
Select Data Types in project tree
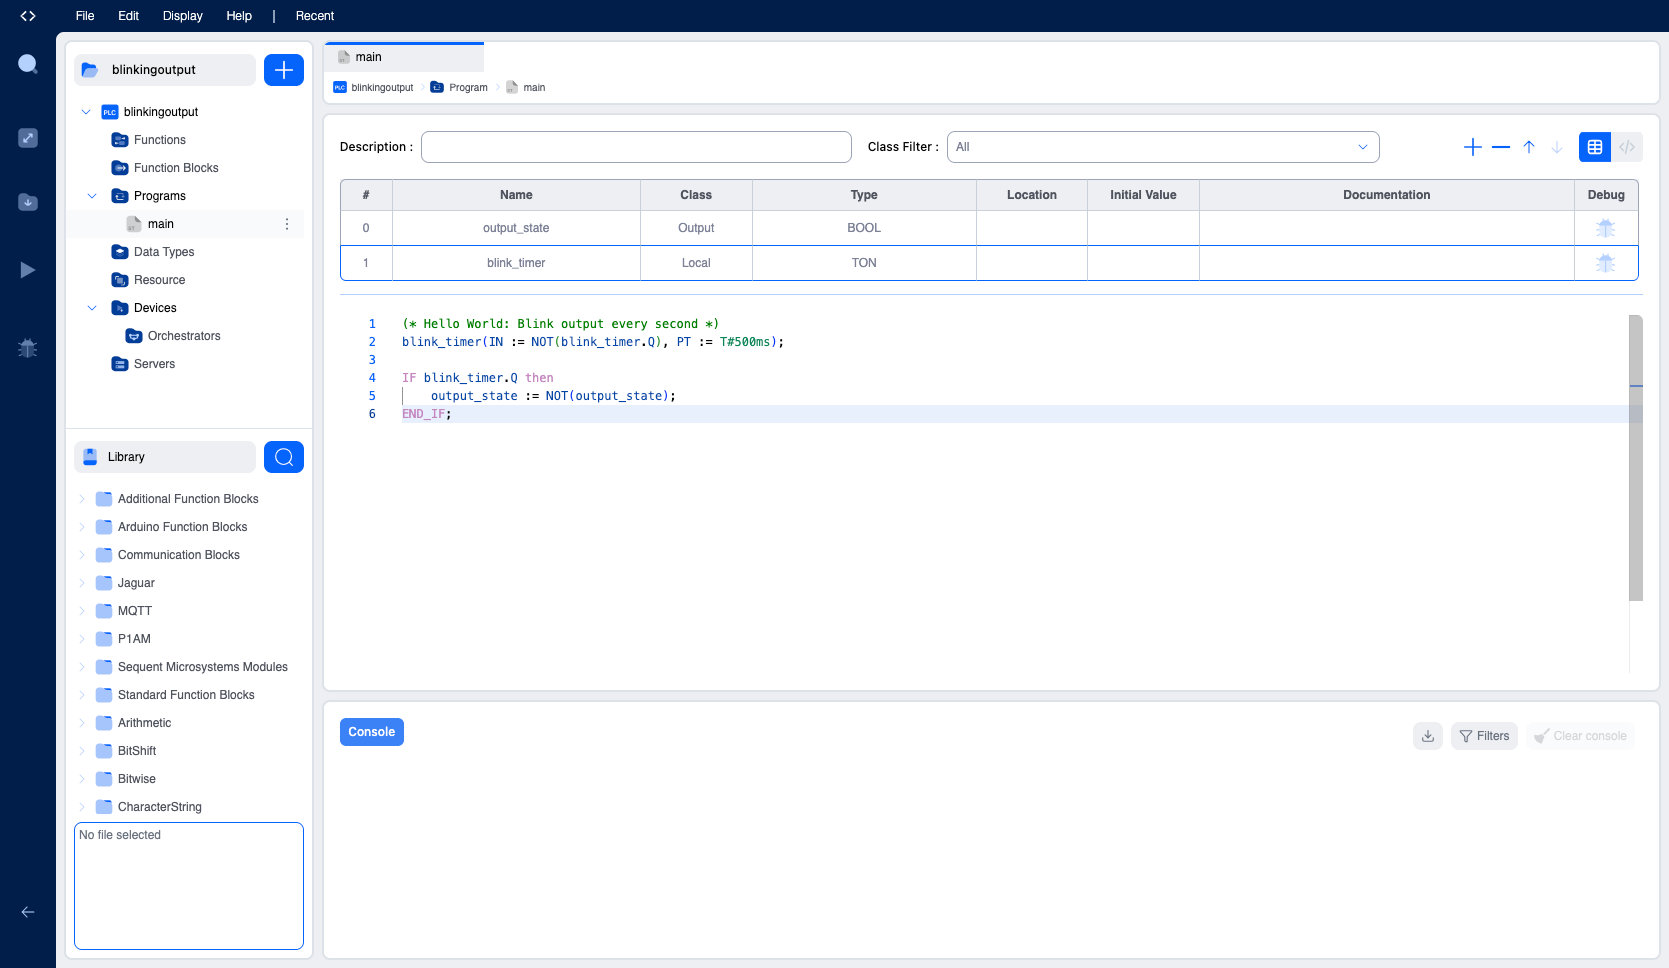click(x=164, y=252)
